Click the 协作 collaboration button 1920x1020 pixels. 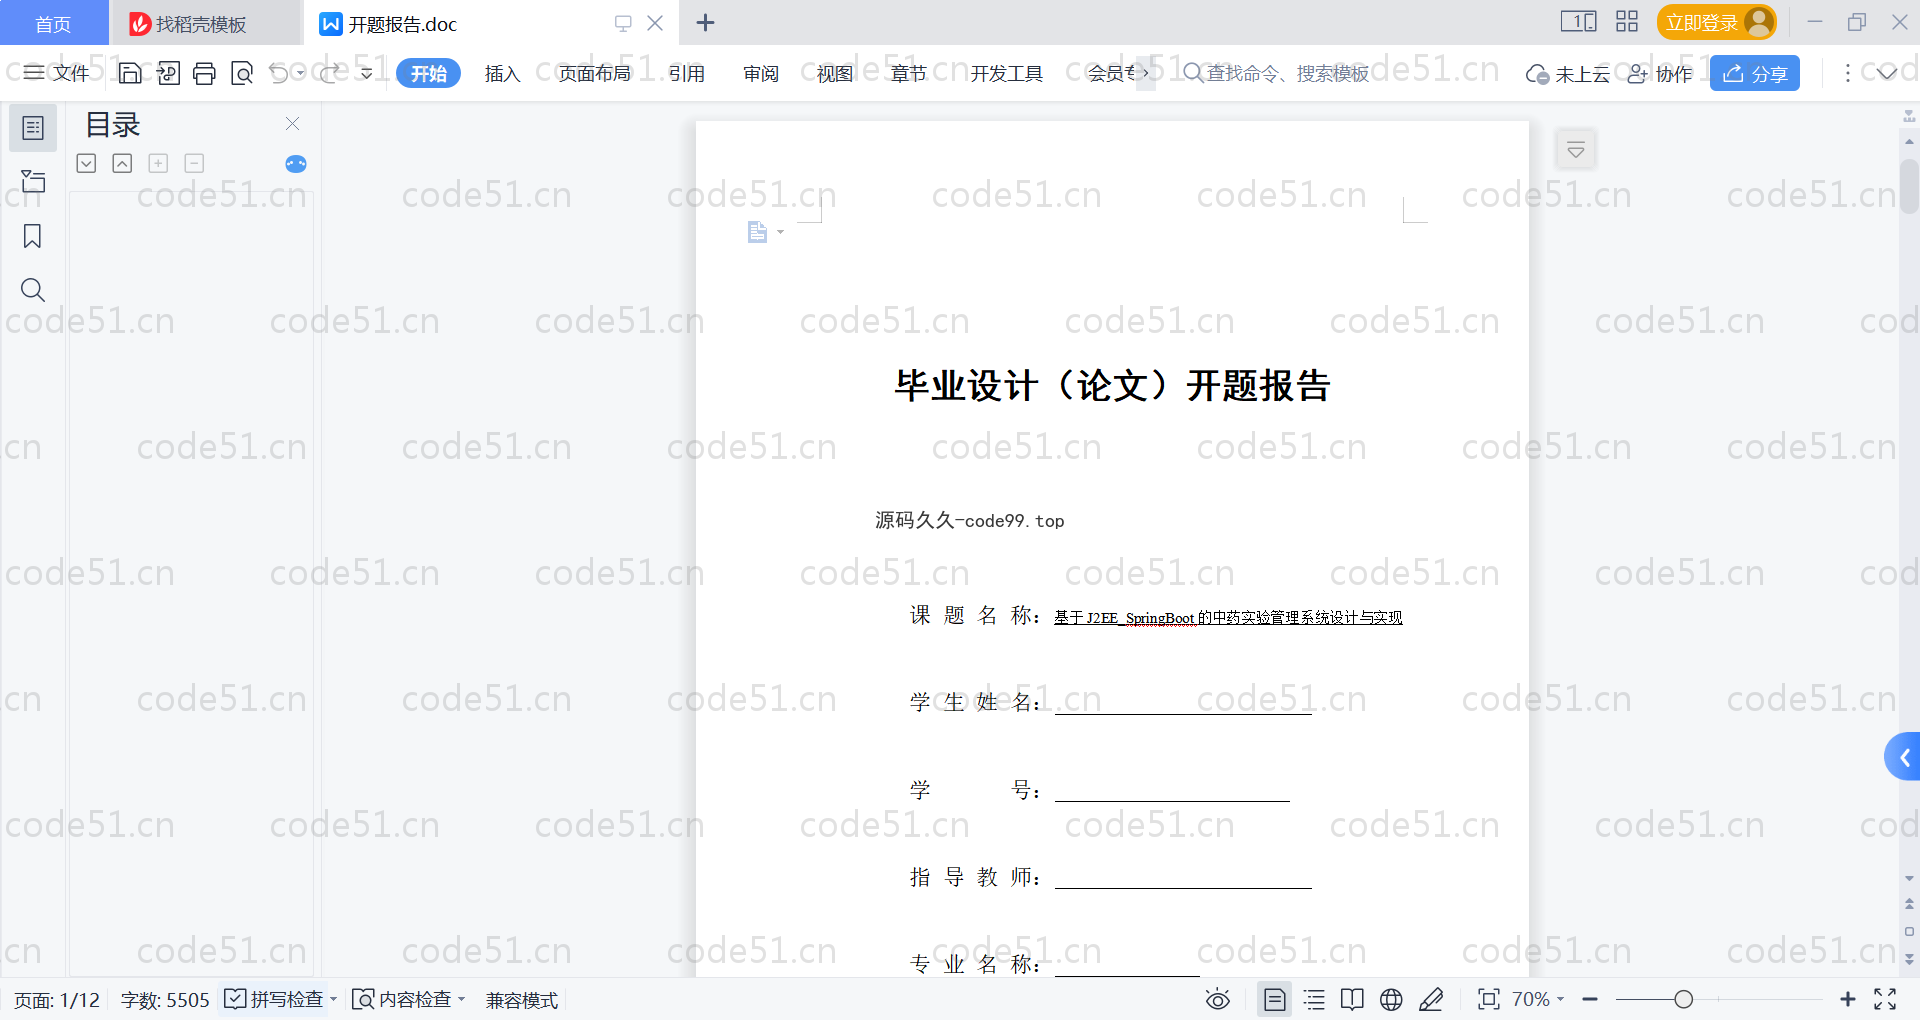pyautogui.click(x=1660, y=73)
